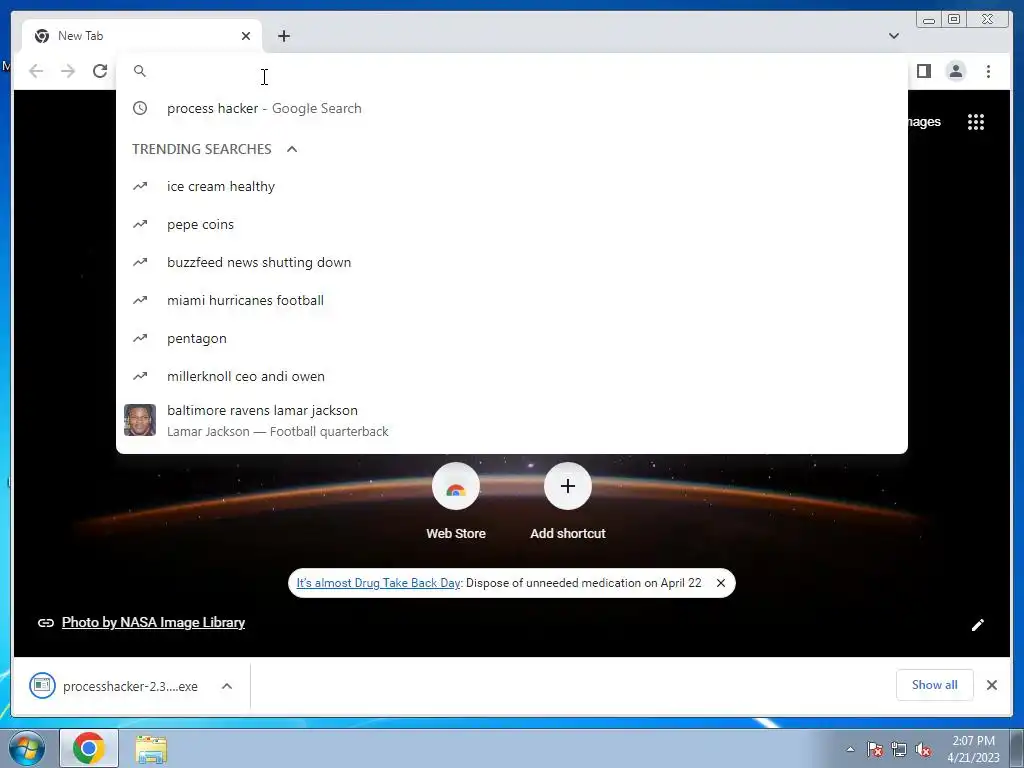Viewport: 1024px width, 768px height.
Task: Choose millerknoll ceo andi owen suggestion
Action: (511, 376)
